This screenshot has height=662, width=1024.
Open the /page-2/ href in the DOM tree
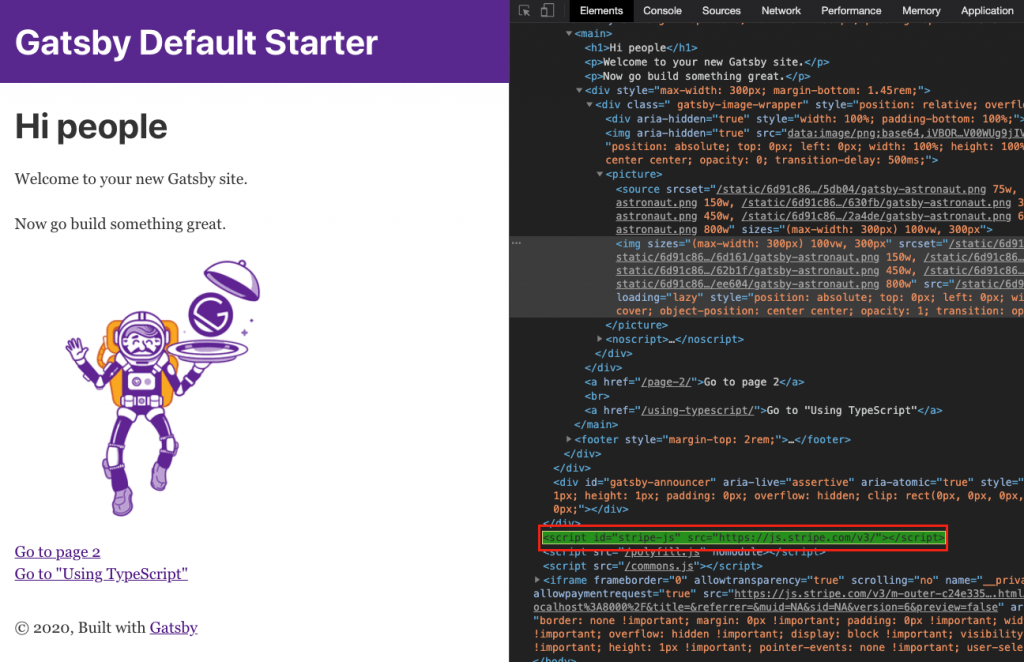[x=666, y=382]
